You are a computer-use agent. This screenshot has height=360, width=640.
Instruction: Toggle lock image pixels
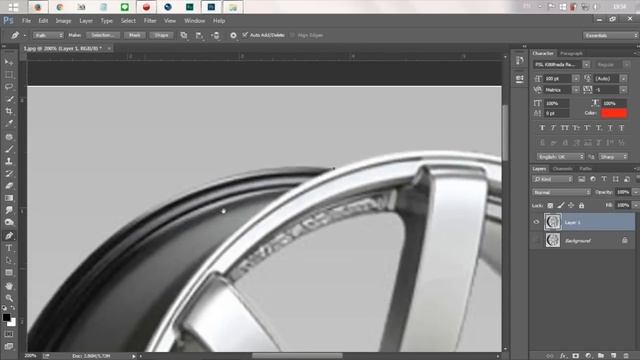[561, 205]
